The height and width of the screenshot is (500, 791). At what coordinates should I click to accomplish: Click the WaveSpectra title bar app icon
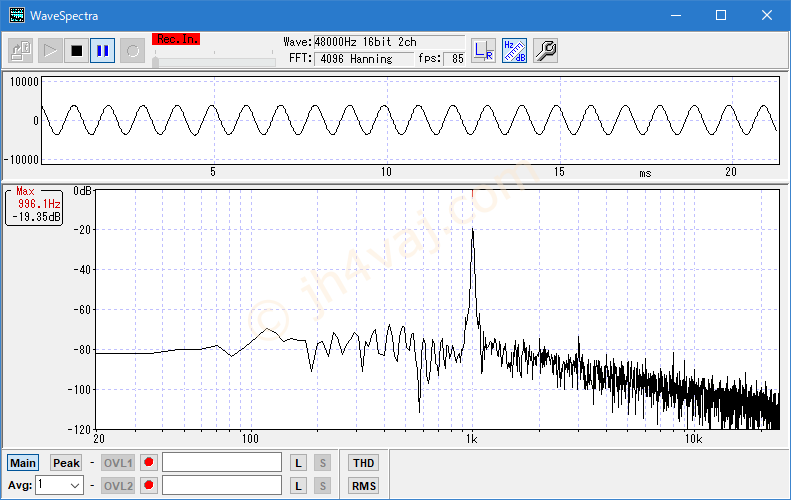click(17, 15)
